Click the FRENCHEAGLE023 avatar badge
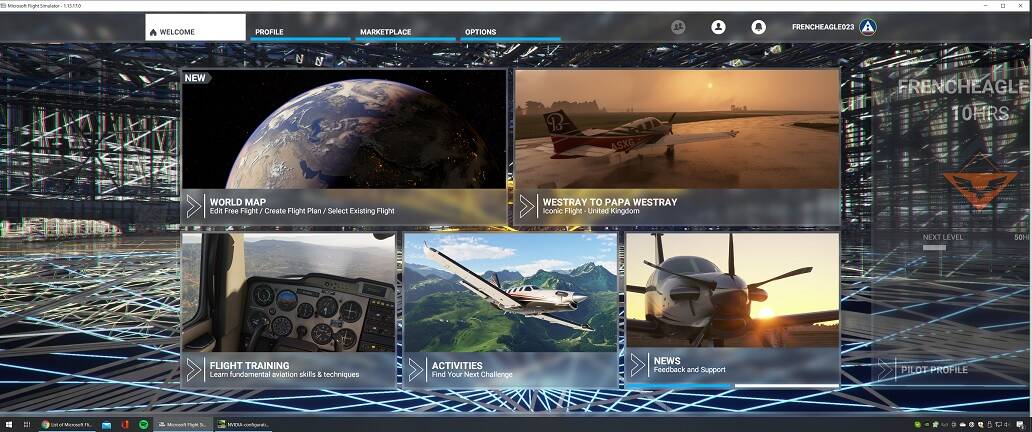Image resolution: width=1032 pixels, height=432 pixels. click(868, 27)
